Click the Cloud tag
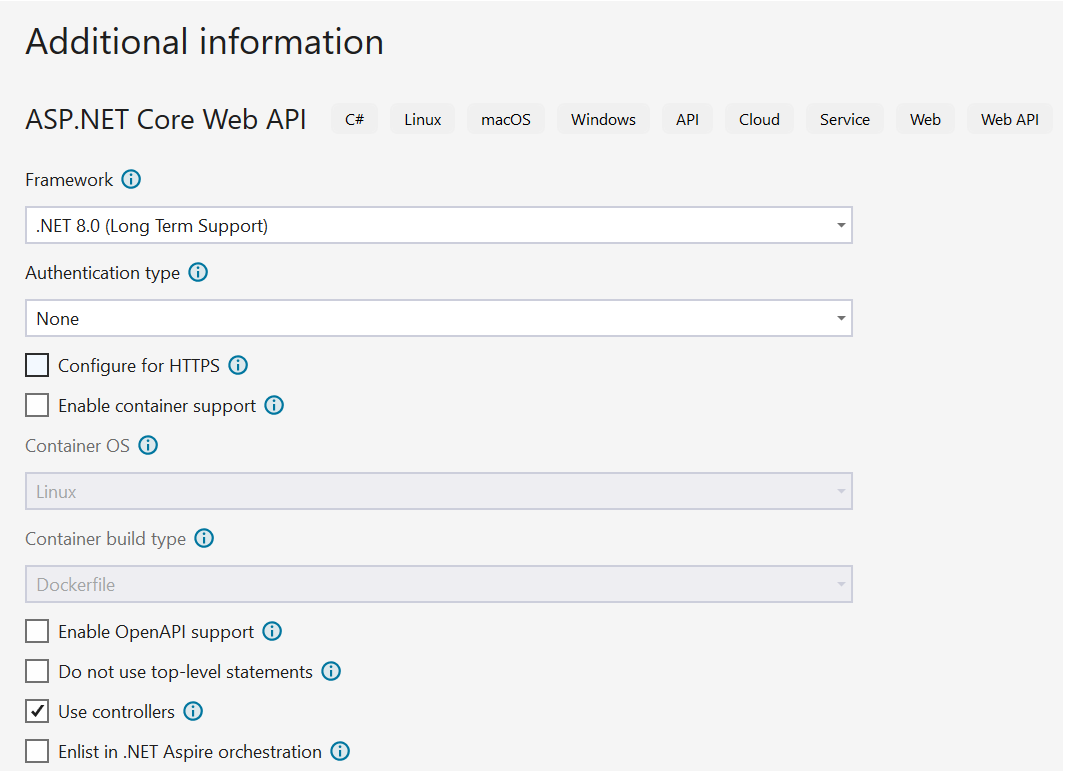The image size is (1081, 771). (760, 119)
